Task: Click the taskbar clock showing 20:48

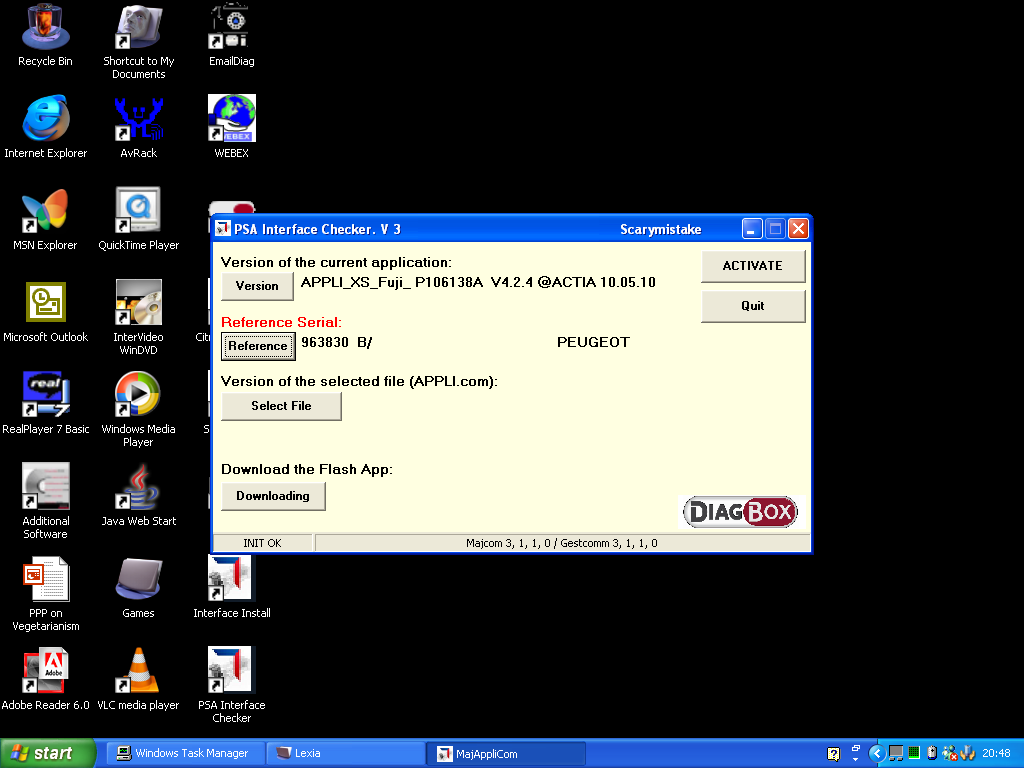Action: 996,753
